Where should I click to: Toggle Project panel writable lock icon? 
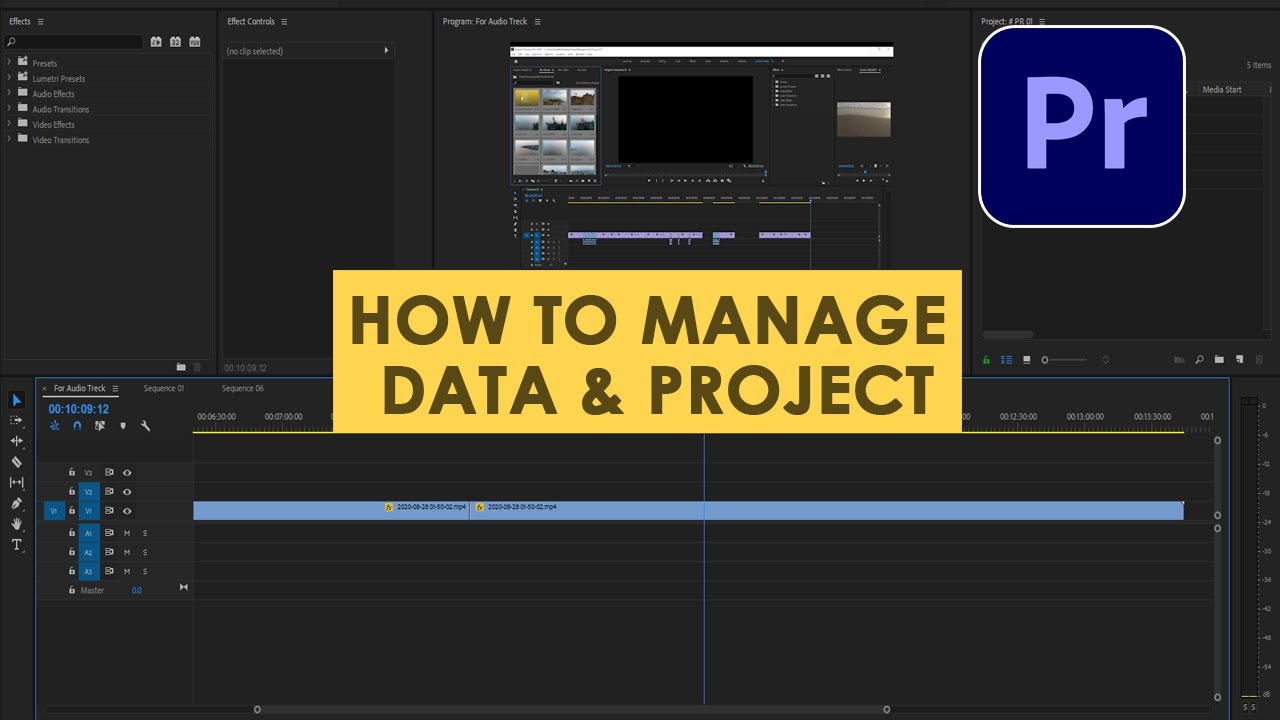coord(987,360)
